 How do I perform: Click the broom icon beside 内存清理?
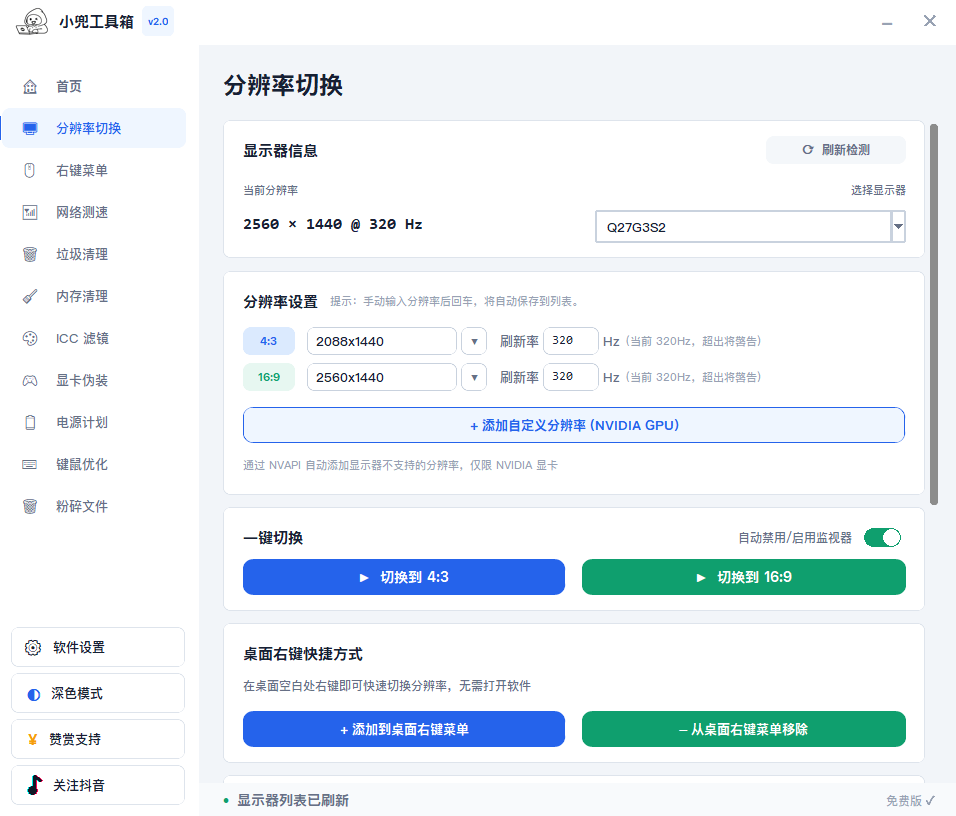(30, 296)
